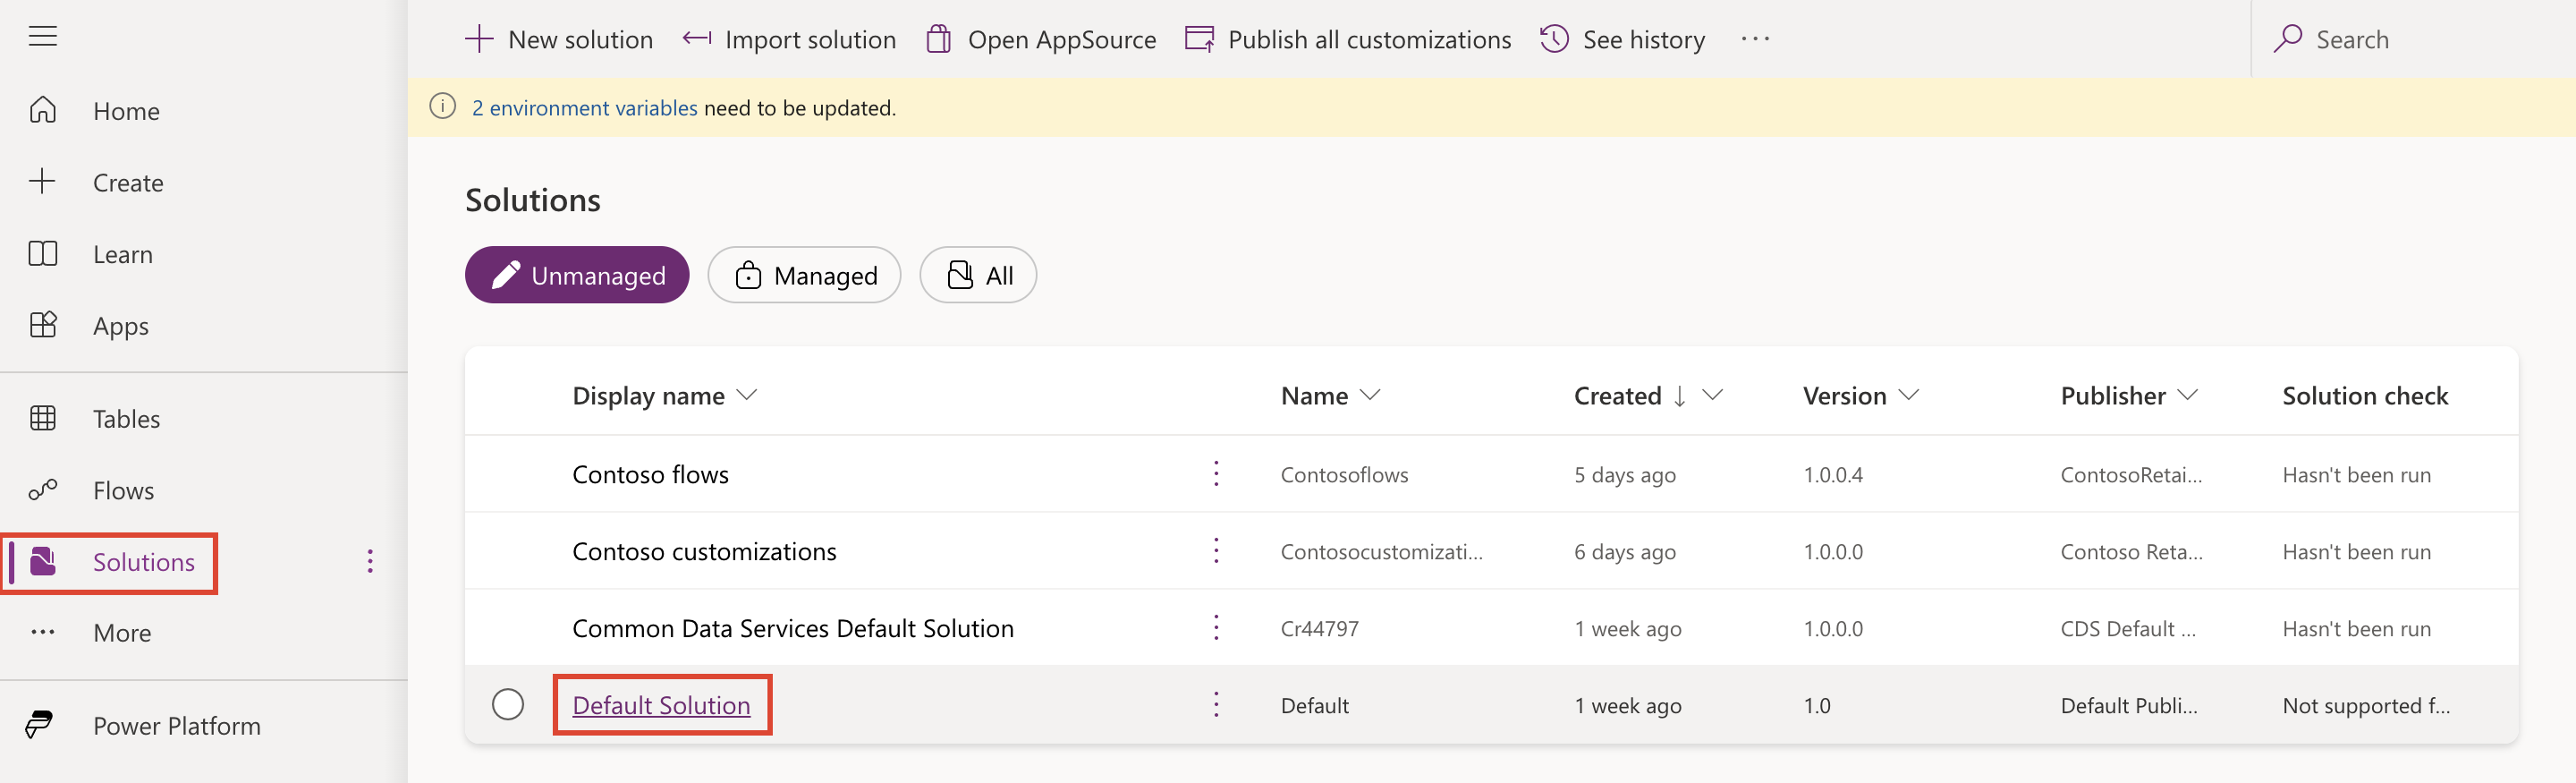Open Contoso flows row vertical dots menu
The width and height of the screenshot is (2576, 783).
coord(1216,474)
